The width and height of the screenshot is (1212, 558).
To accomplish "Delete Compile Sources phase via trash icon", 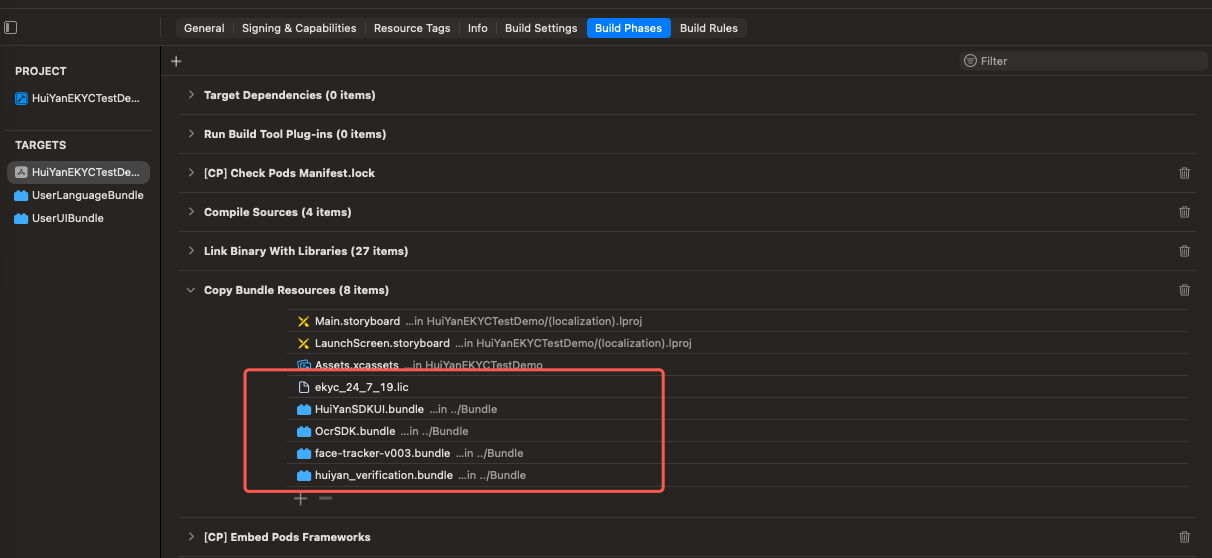I will tap(1184, 212).
